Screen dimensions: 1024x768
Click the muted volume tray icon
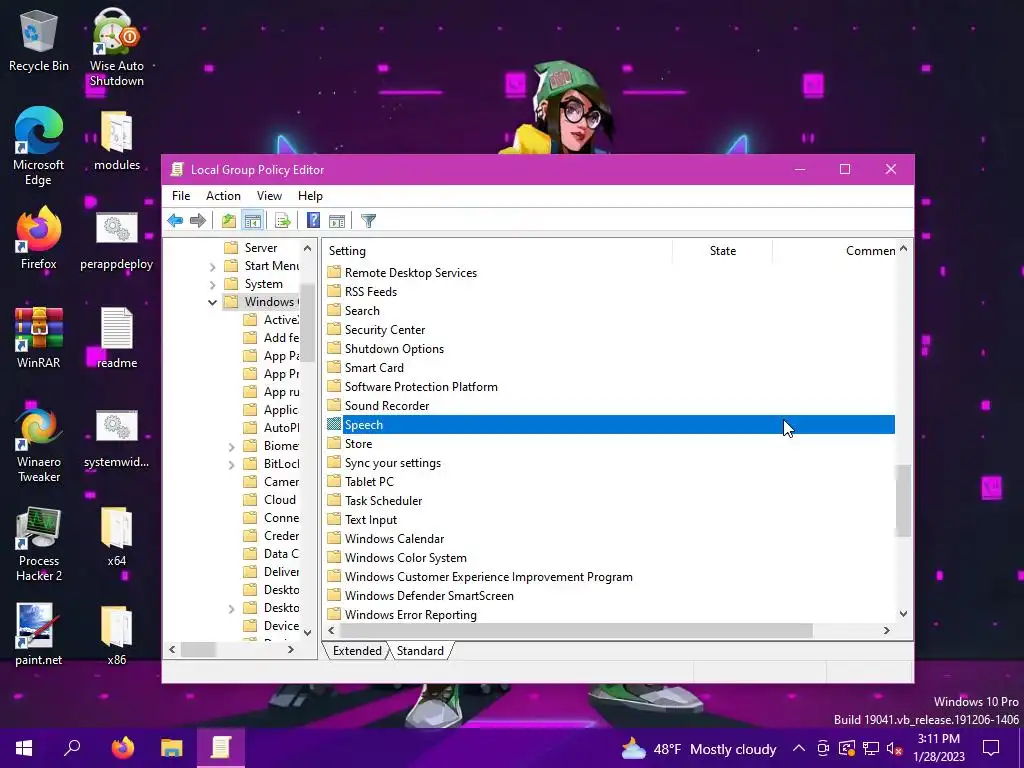(894, 748)
